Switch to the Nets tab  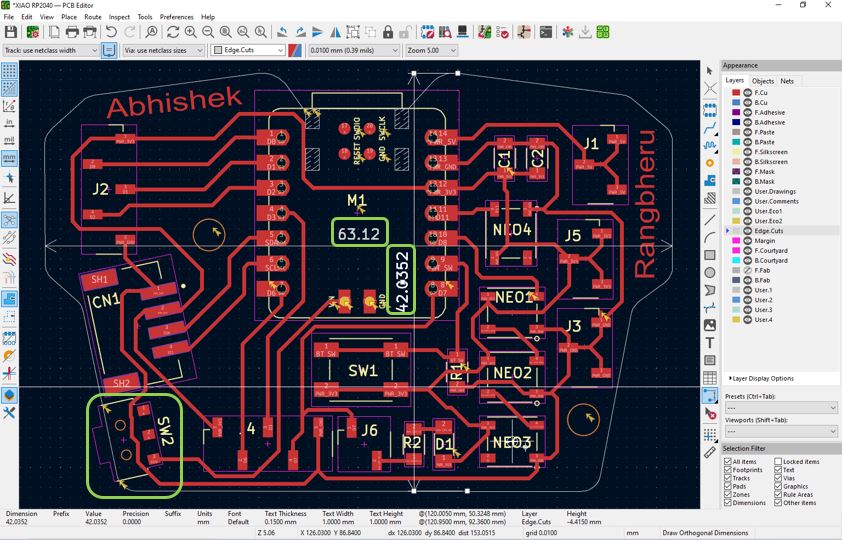click(x=787, y=81)
